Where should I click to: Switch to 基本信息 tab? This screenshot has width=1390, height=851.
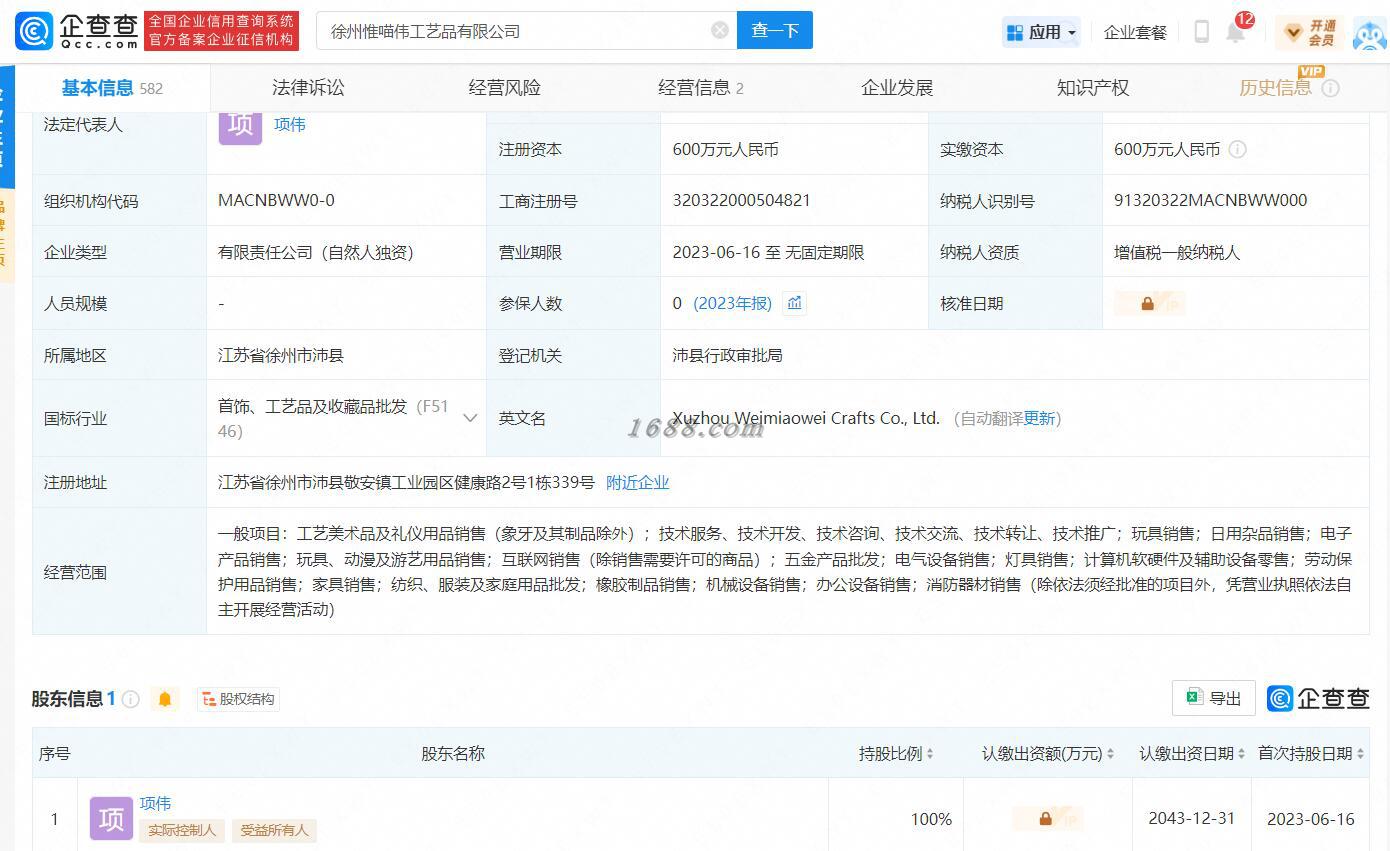point(112,88)
